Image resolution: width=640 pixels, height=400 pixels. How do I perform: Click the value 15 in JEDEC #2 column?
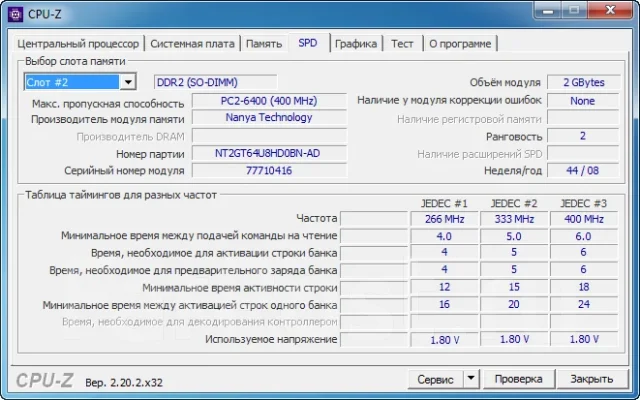(514, 287)
